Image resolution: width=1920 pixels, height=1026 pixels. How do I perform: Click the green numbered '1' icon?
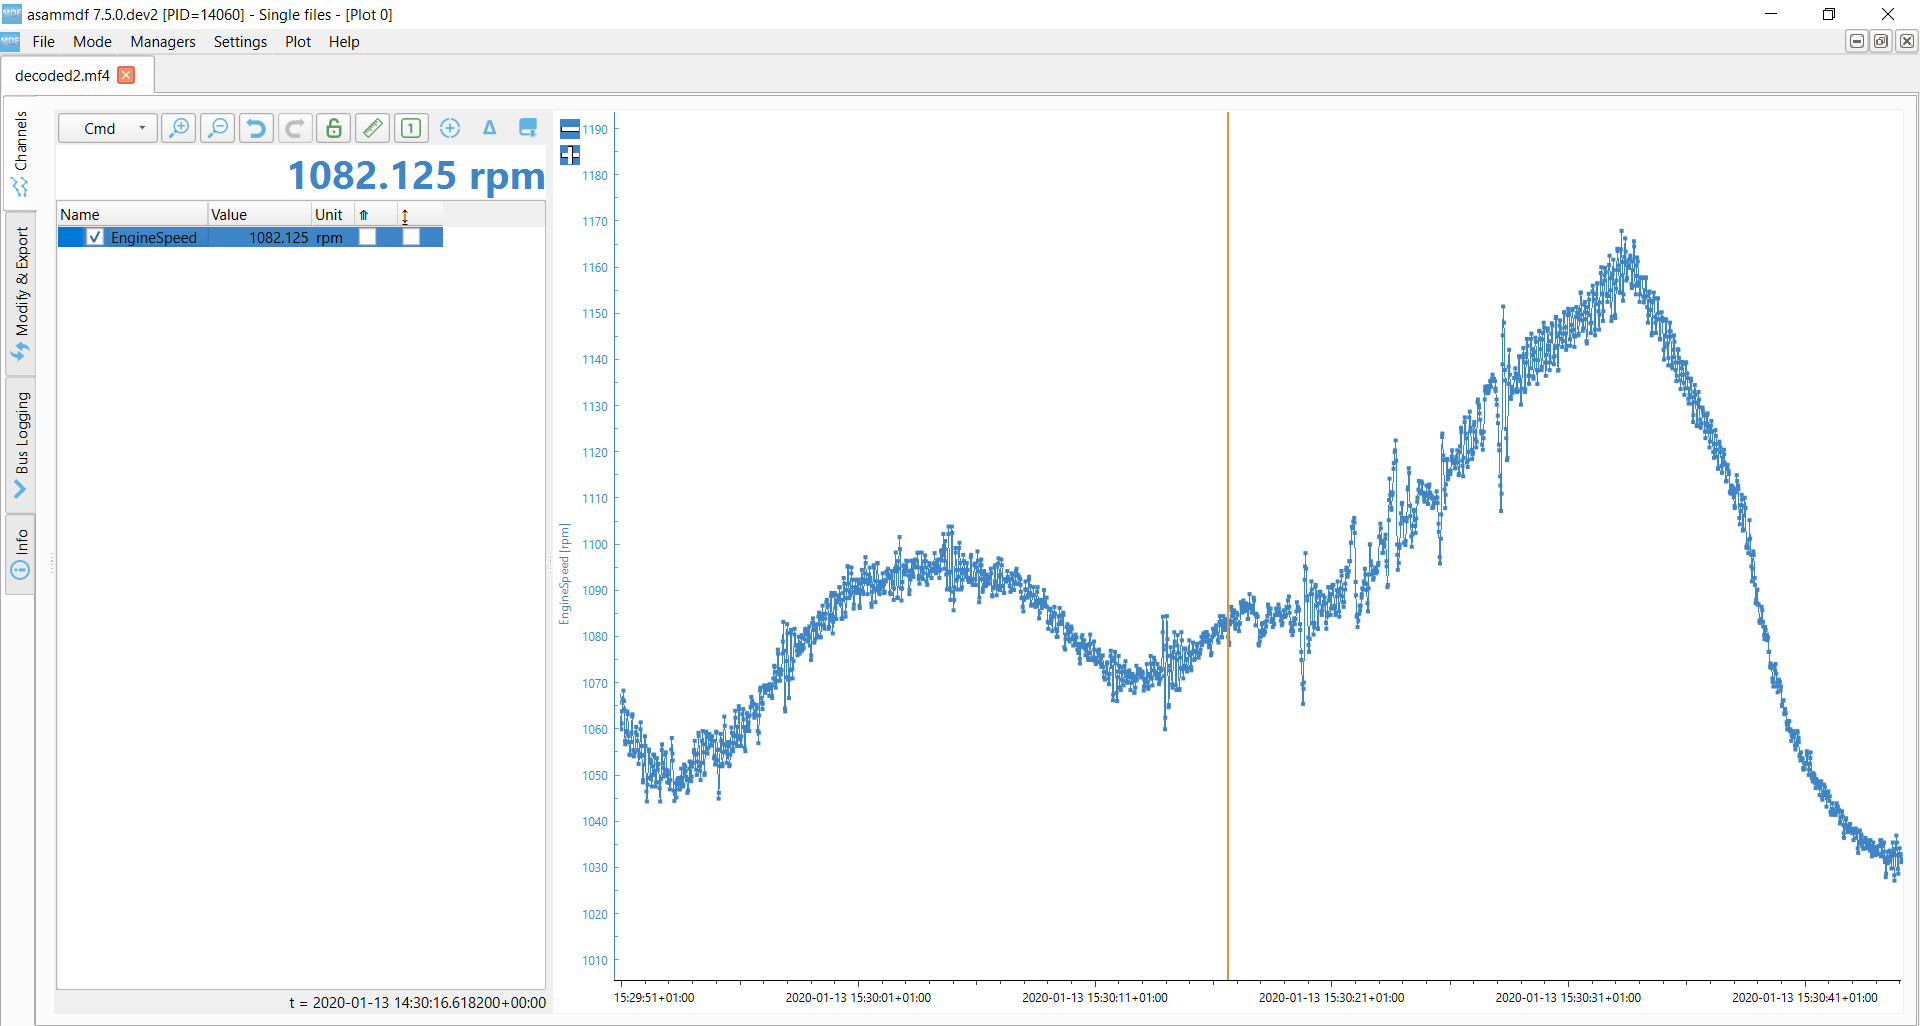coord(411,128)
